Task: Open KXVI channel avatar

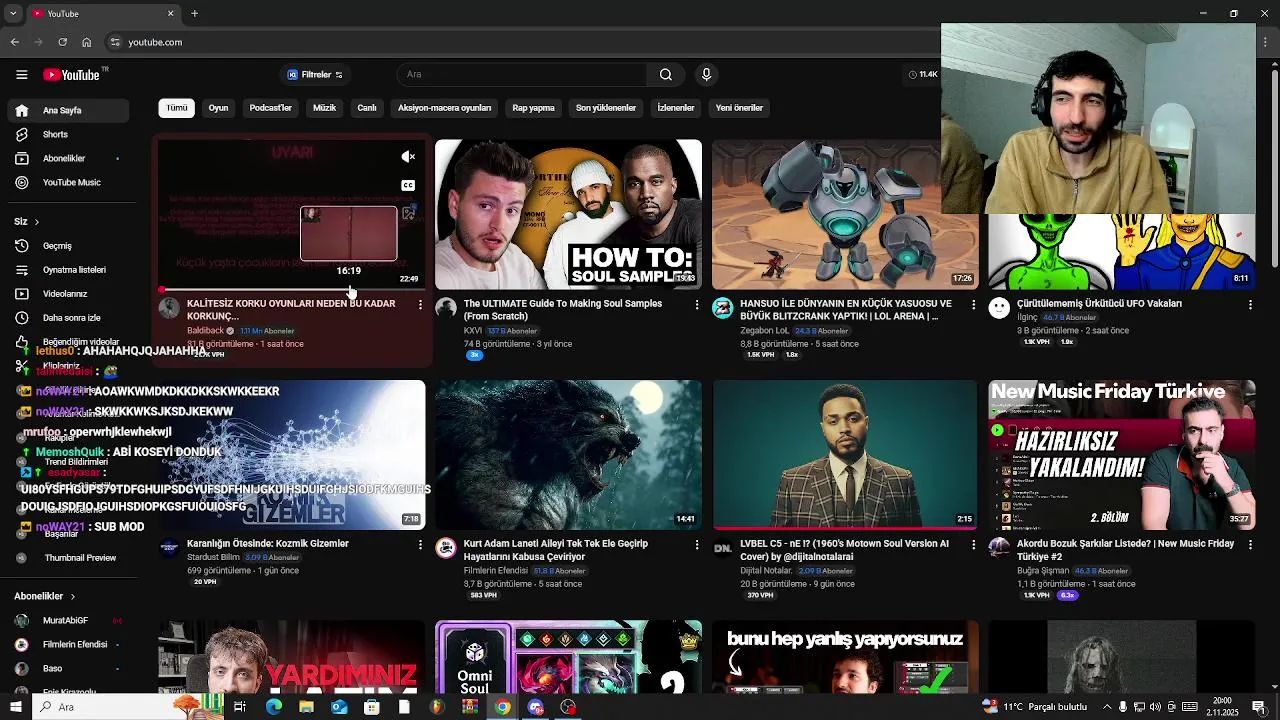Action: 446,308
